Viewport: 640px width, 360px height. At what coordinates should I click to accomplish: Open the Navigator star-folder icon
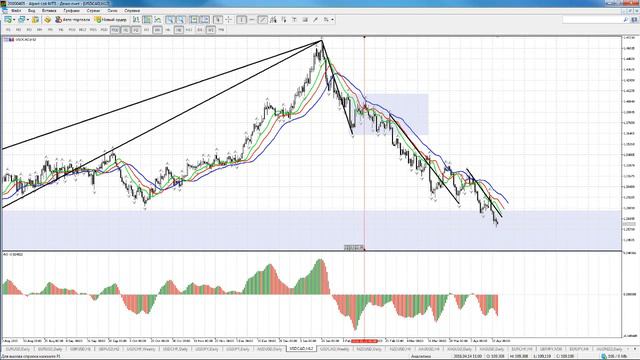coord(47,20)
